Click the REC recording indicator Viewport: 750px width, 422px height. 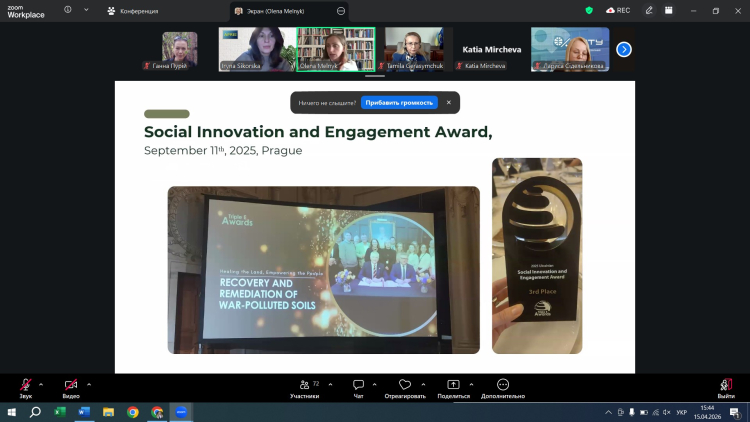click(618, 11)
